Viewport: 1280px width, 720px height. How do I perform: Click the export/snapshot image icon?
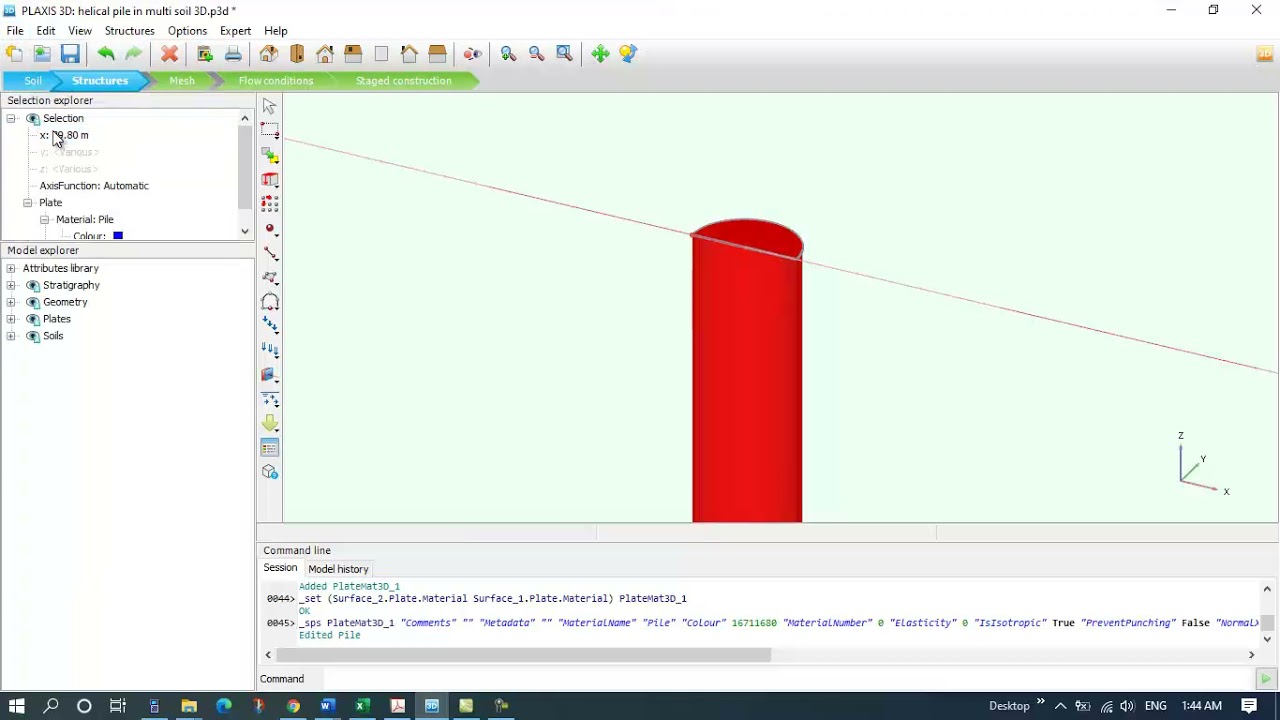click(x=205, y=54)
